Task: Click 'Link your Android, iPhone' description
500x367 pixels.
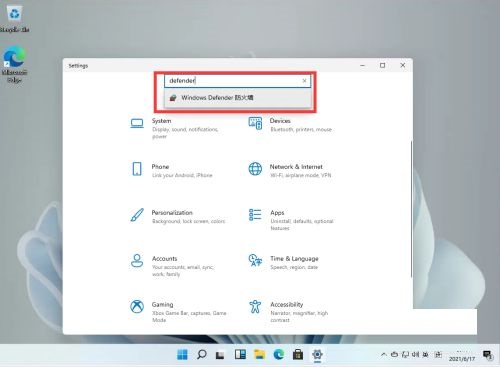Action: [182, 175]
